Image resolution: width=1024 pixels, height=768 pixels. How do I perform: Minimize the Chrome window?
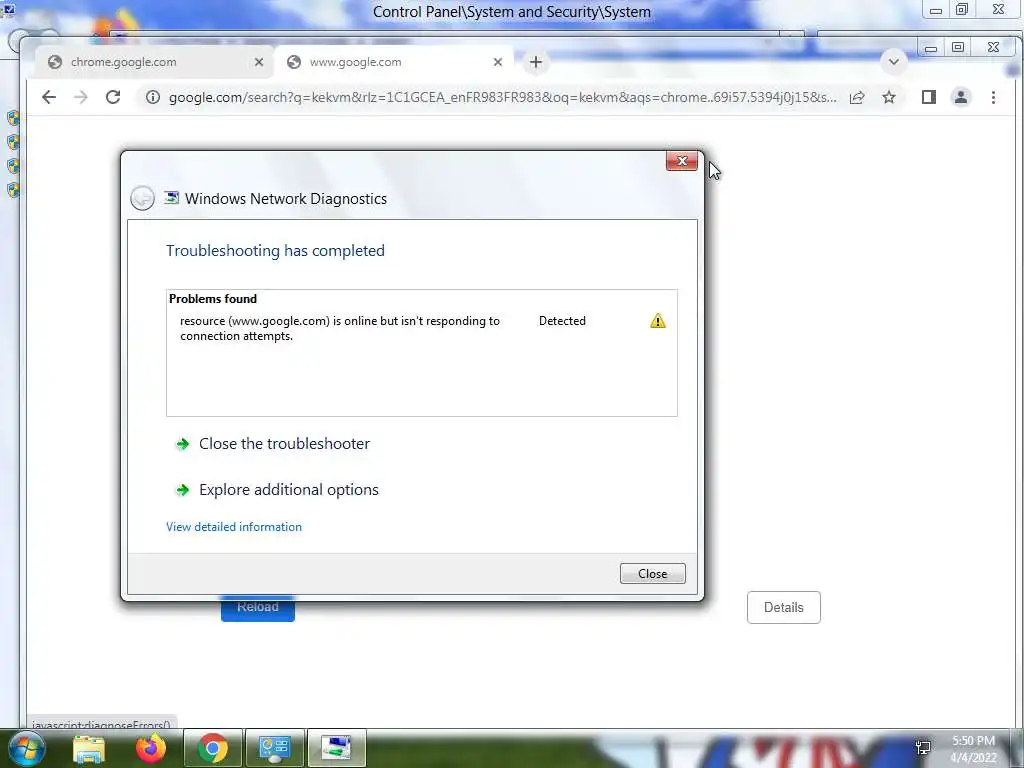pyautogui.click(x=931, y=48)
